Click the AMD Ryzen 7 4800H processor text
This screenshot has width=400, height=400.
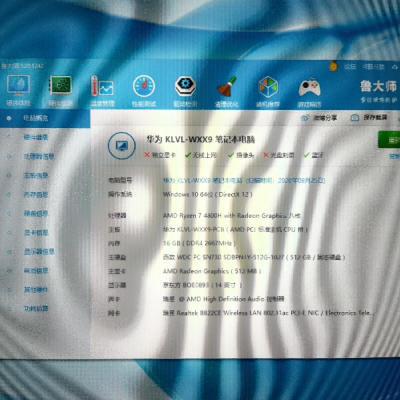point(232,216)
